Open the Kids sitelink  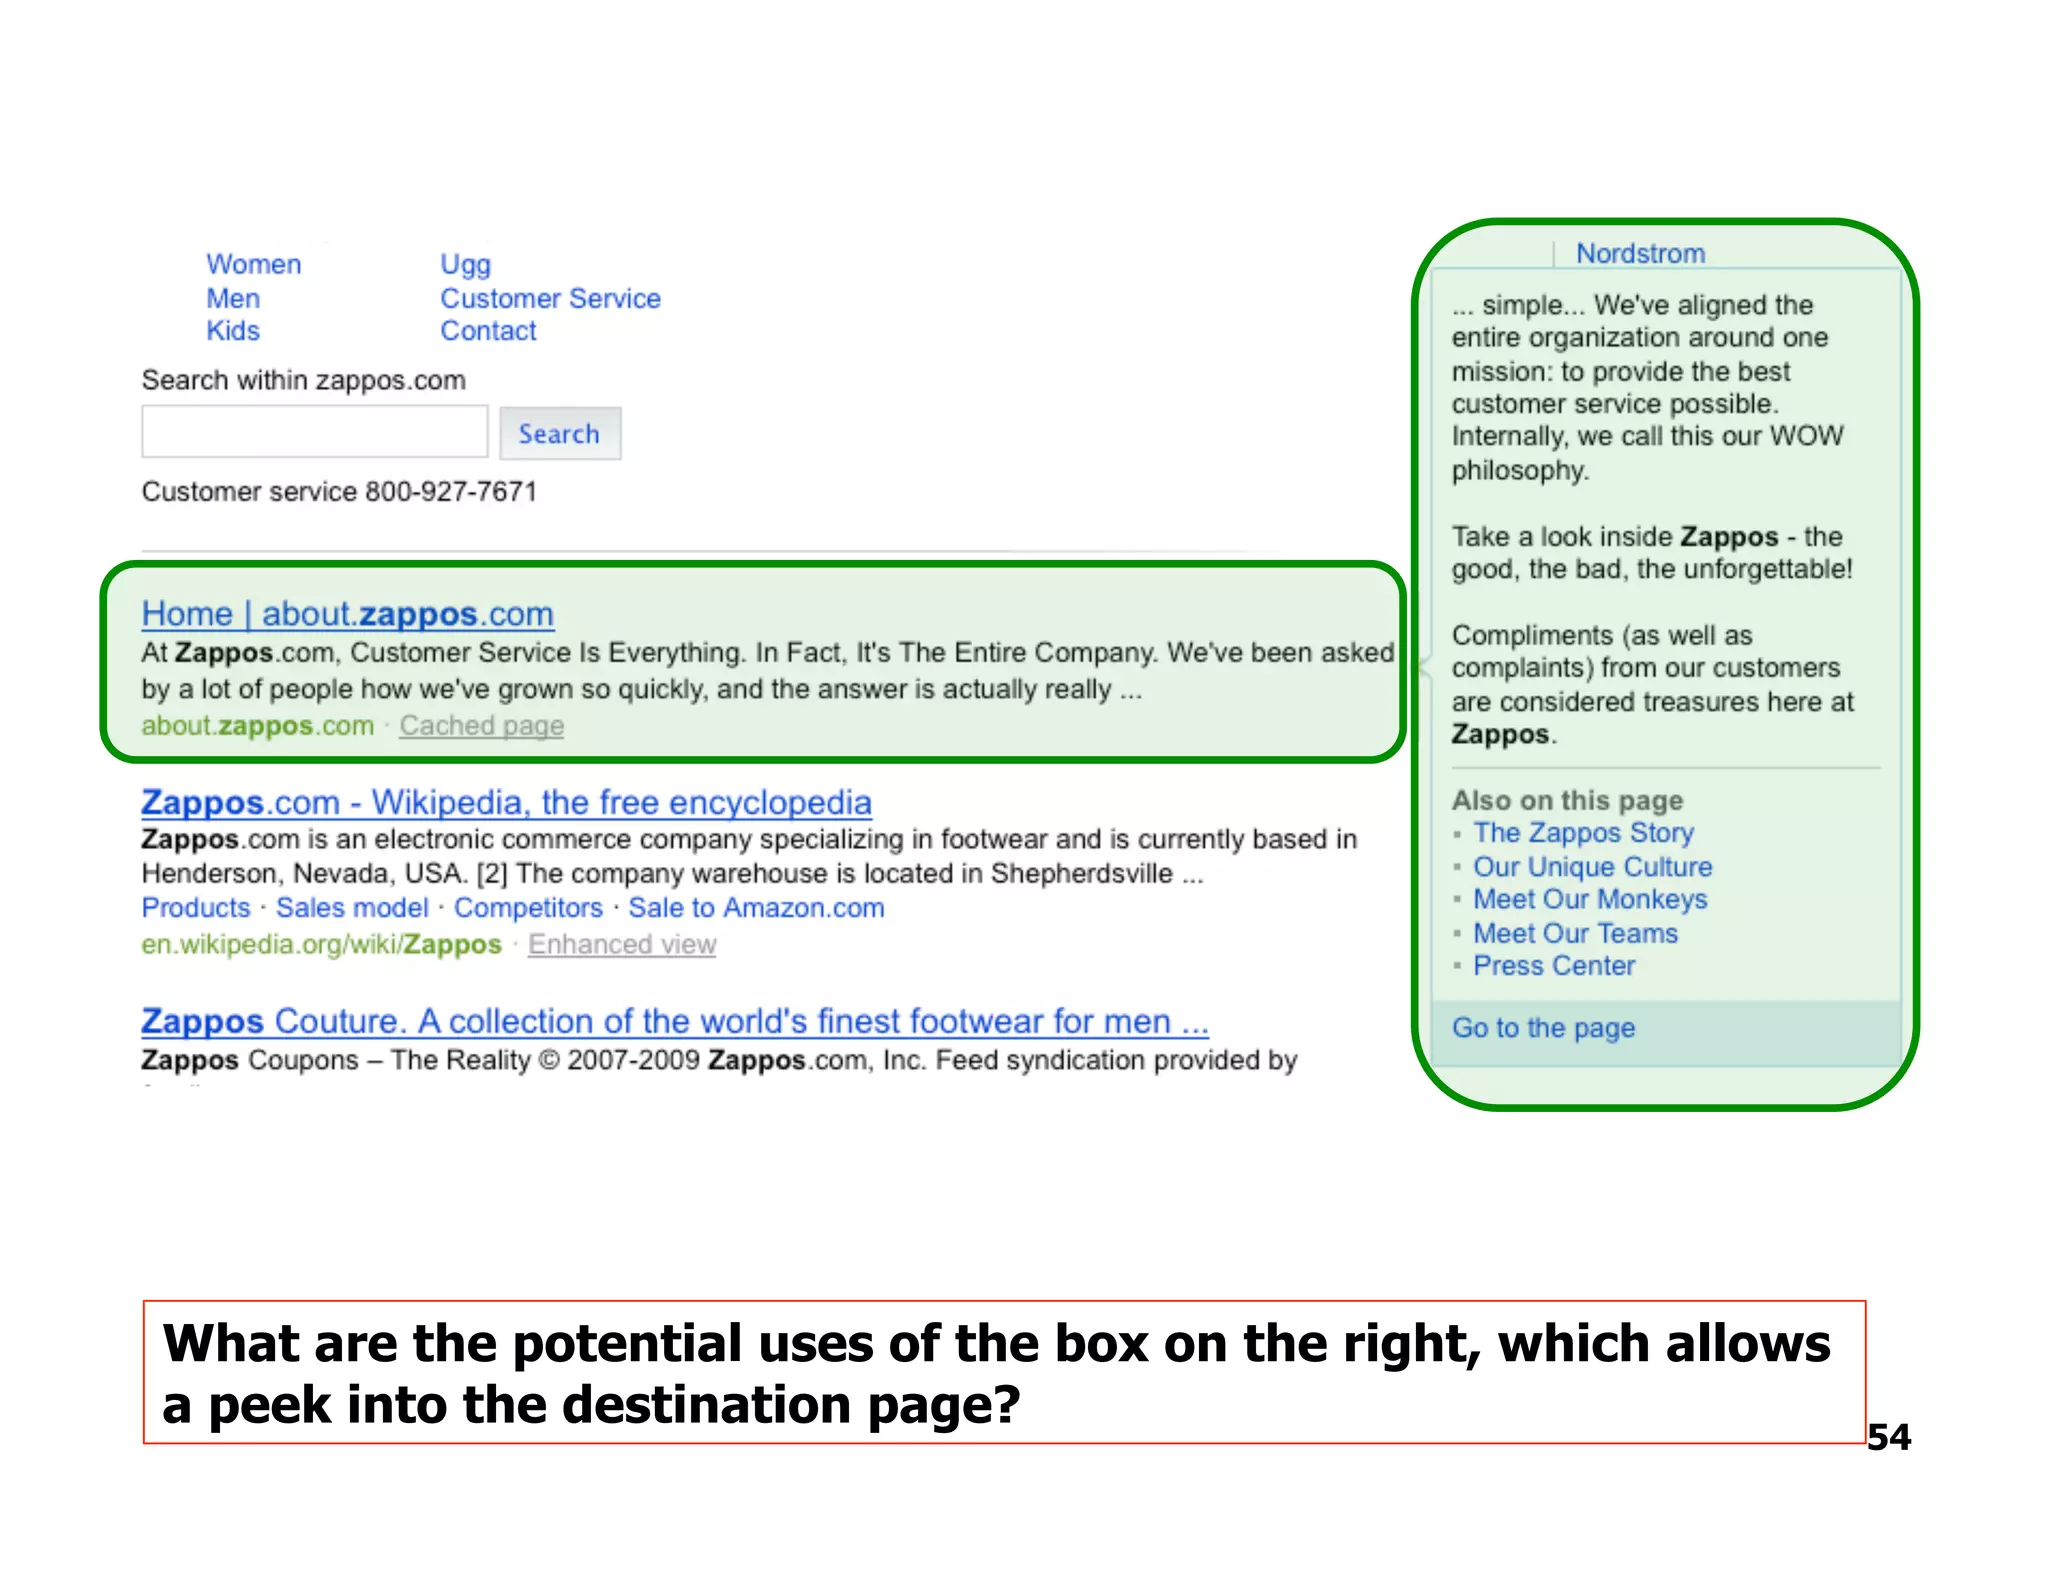[233, 331]
